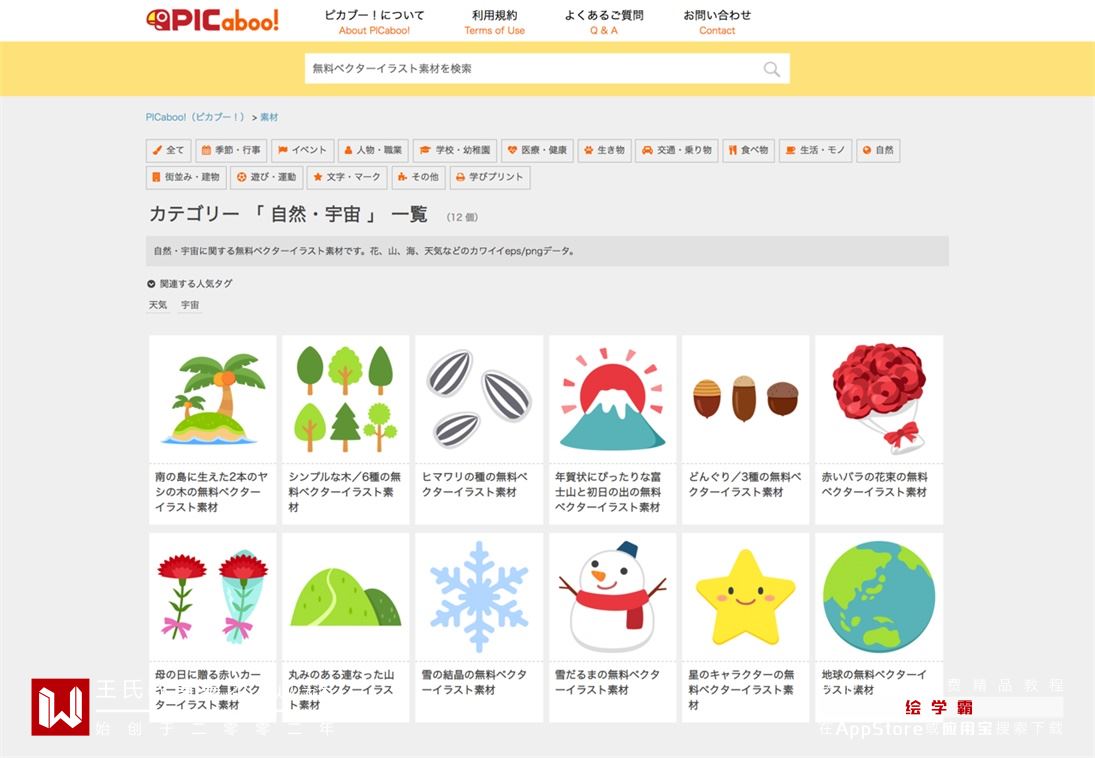Click the 天気 popular tag
Viewport: 1095px width, 758px height.
point(158,305)
